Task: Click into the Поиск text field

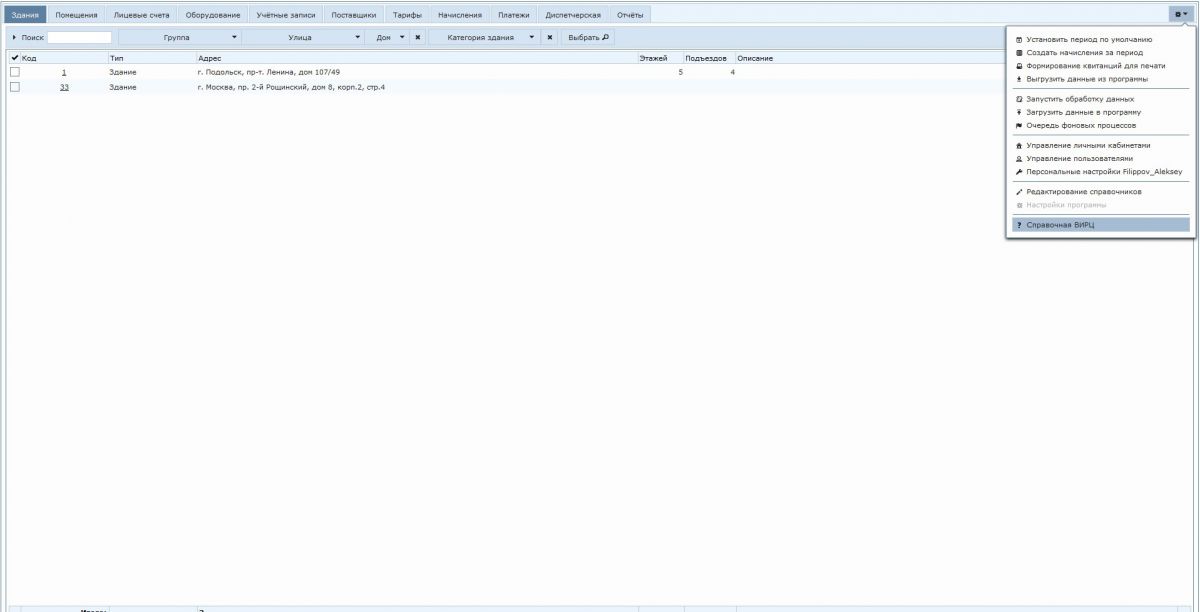Action: (79, 37)
